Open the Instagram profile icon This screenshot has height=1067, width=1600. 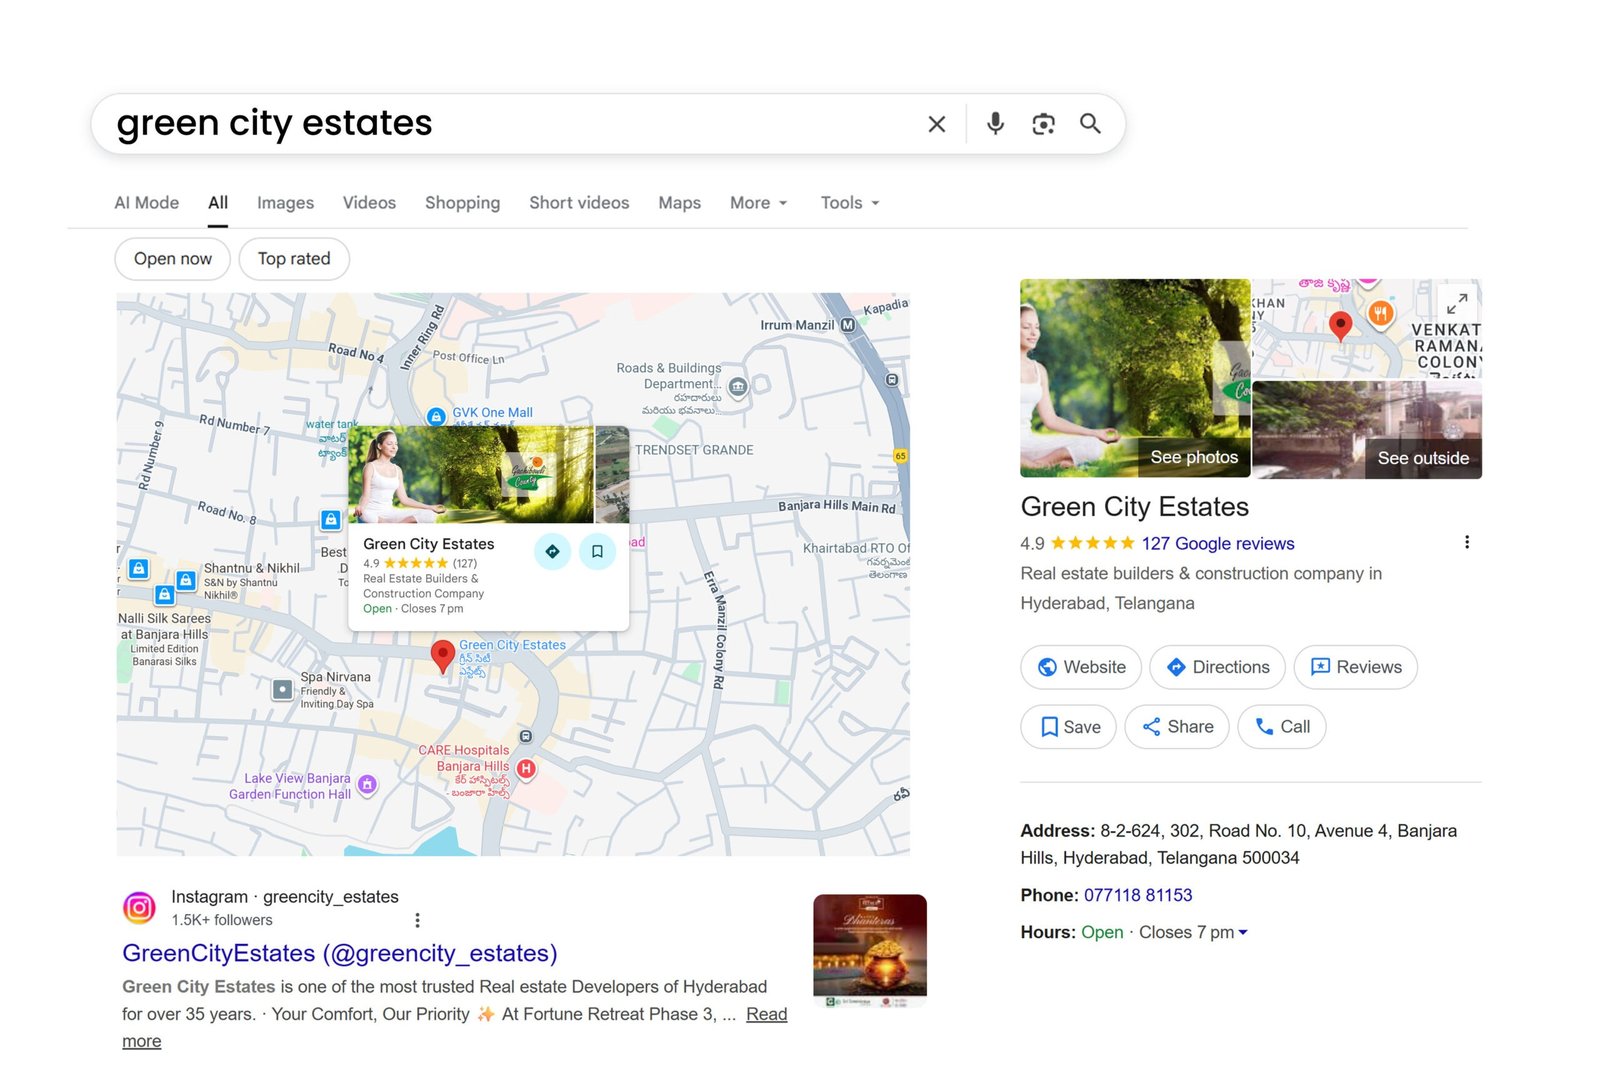point(139,908)
